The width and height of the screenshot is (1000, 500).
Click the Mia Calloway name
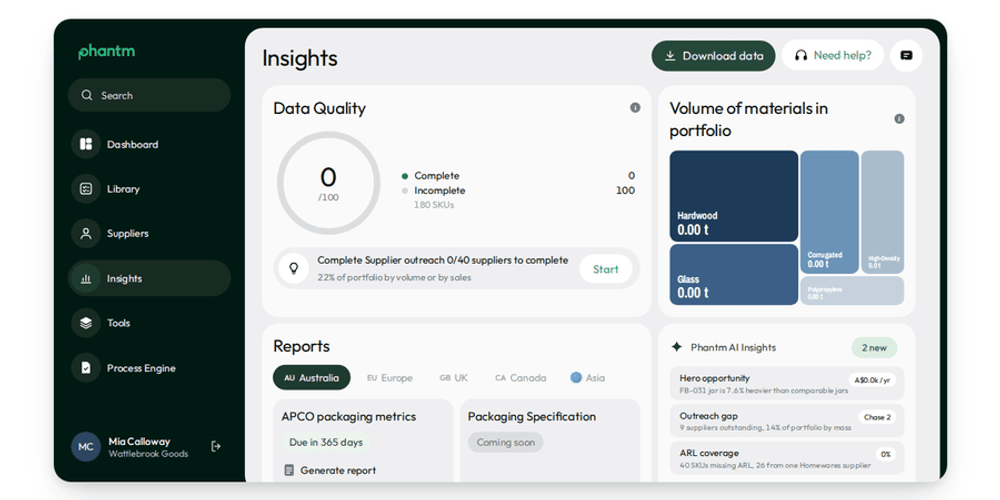tap(139, 441)
